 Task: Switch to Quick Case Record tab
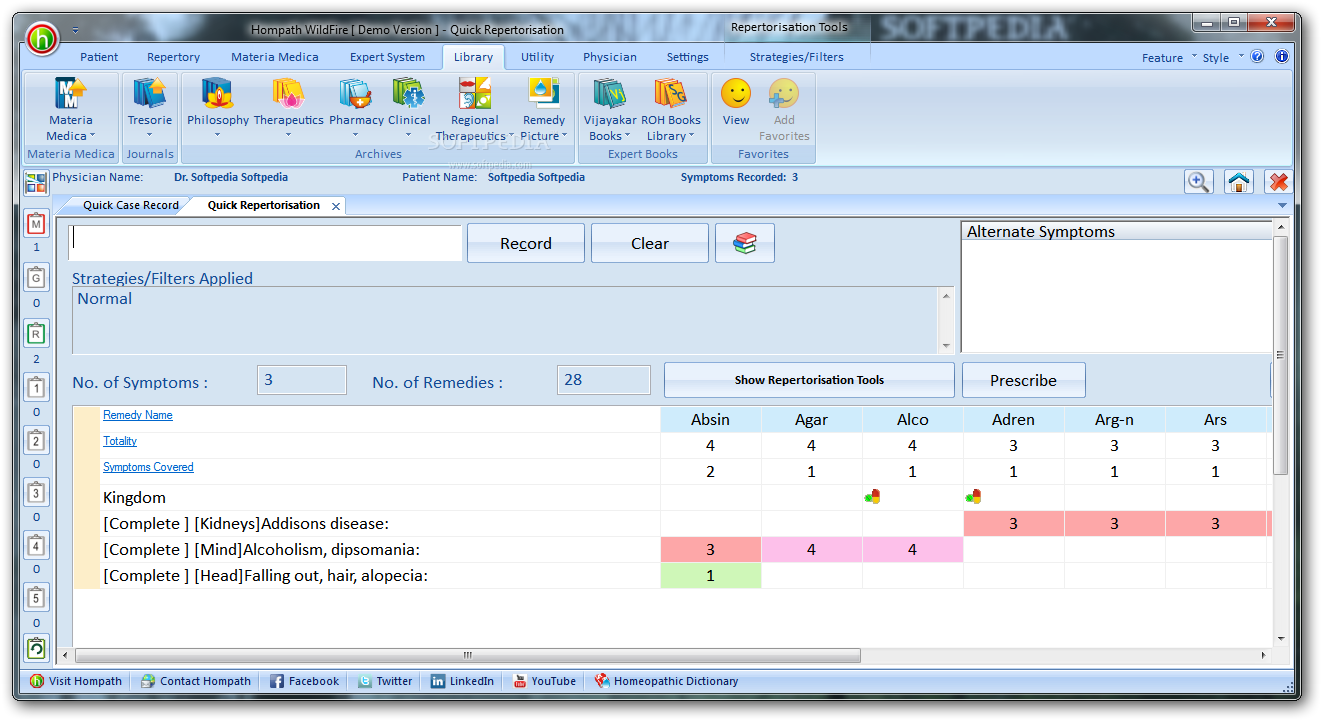130,205
